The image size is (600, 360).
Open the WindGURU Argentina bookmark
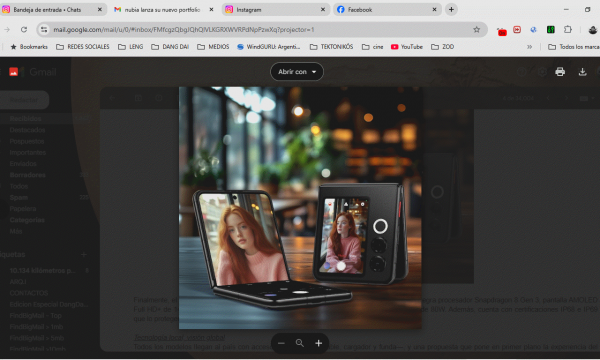[x=269, y=47]
